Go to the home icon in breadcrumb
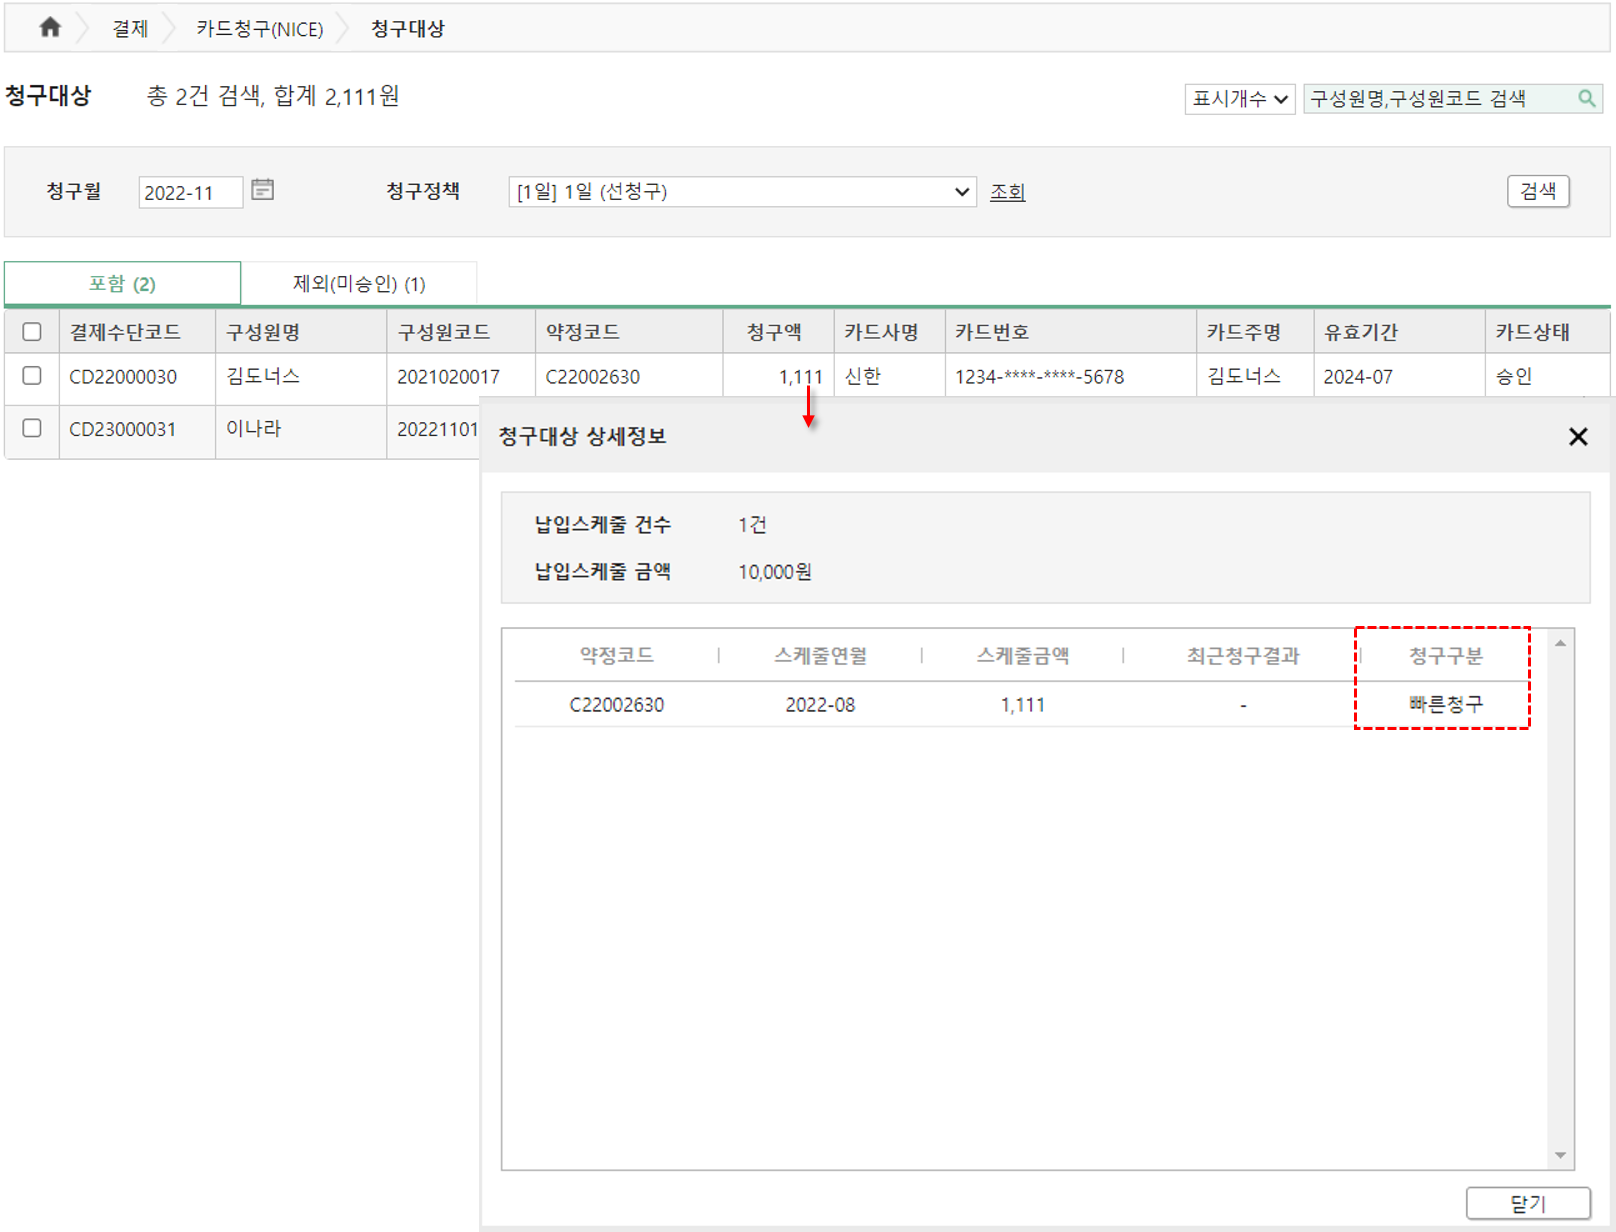Viewport: 1616px width, 1232px height. [50, 28]
